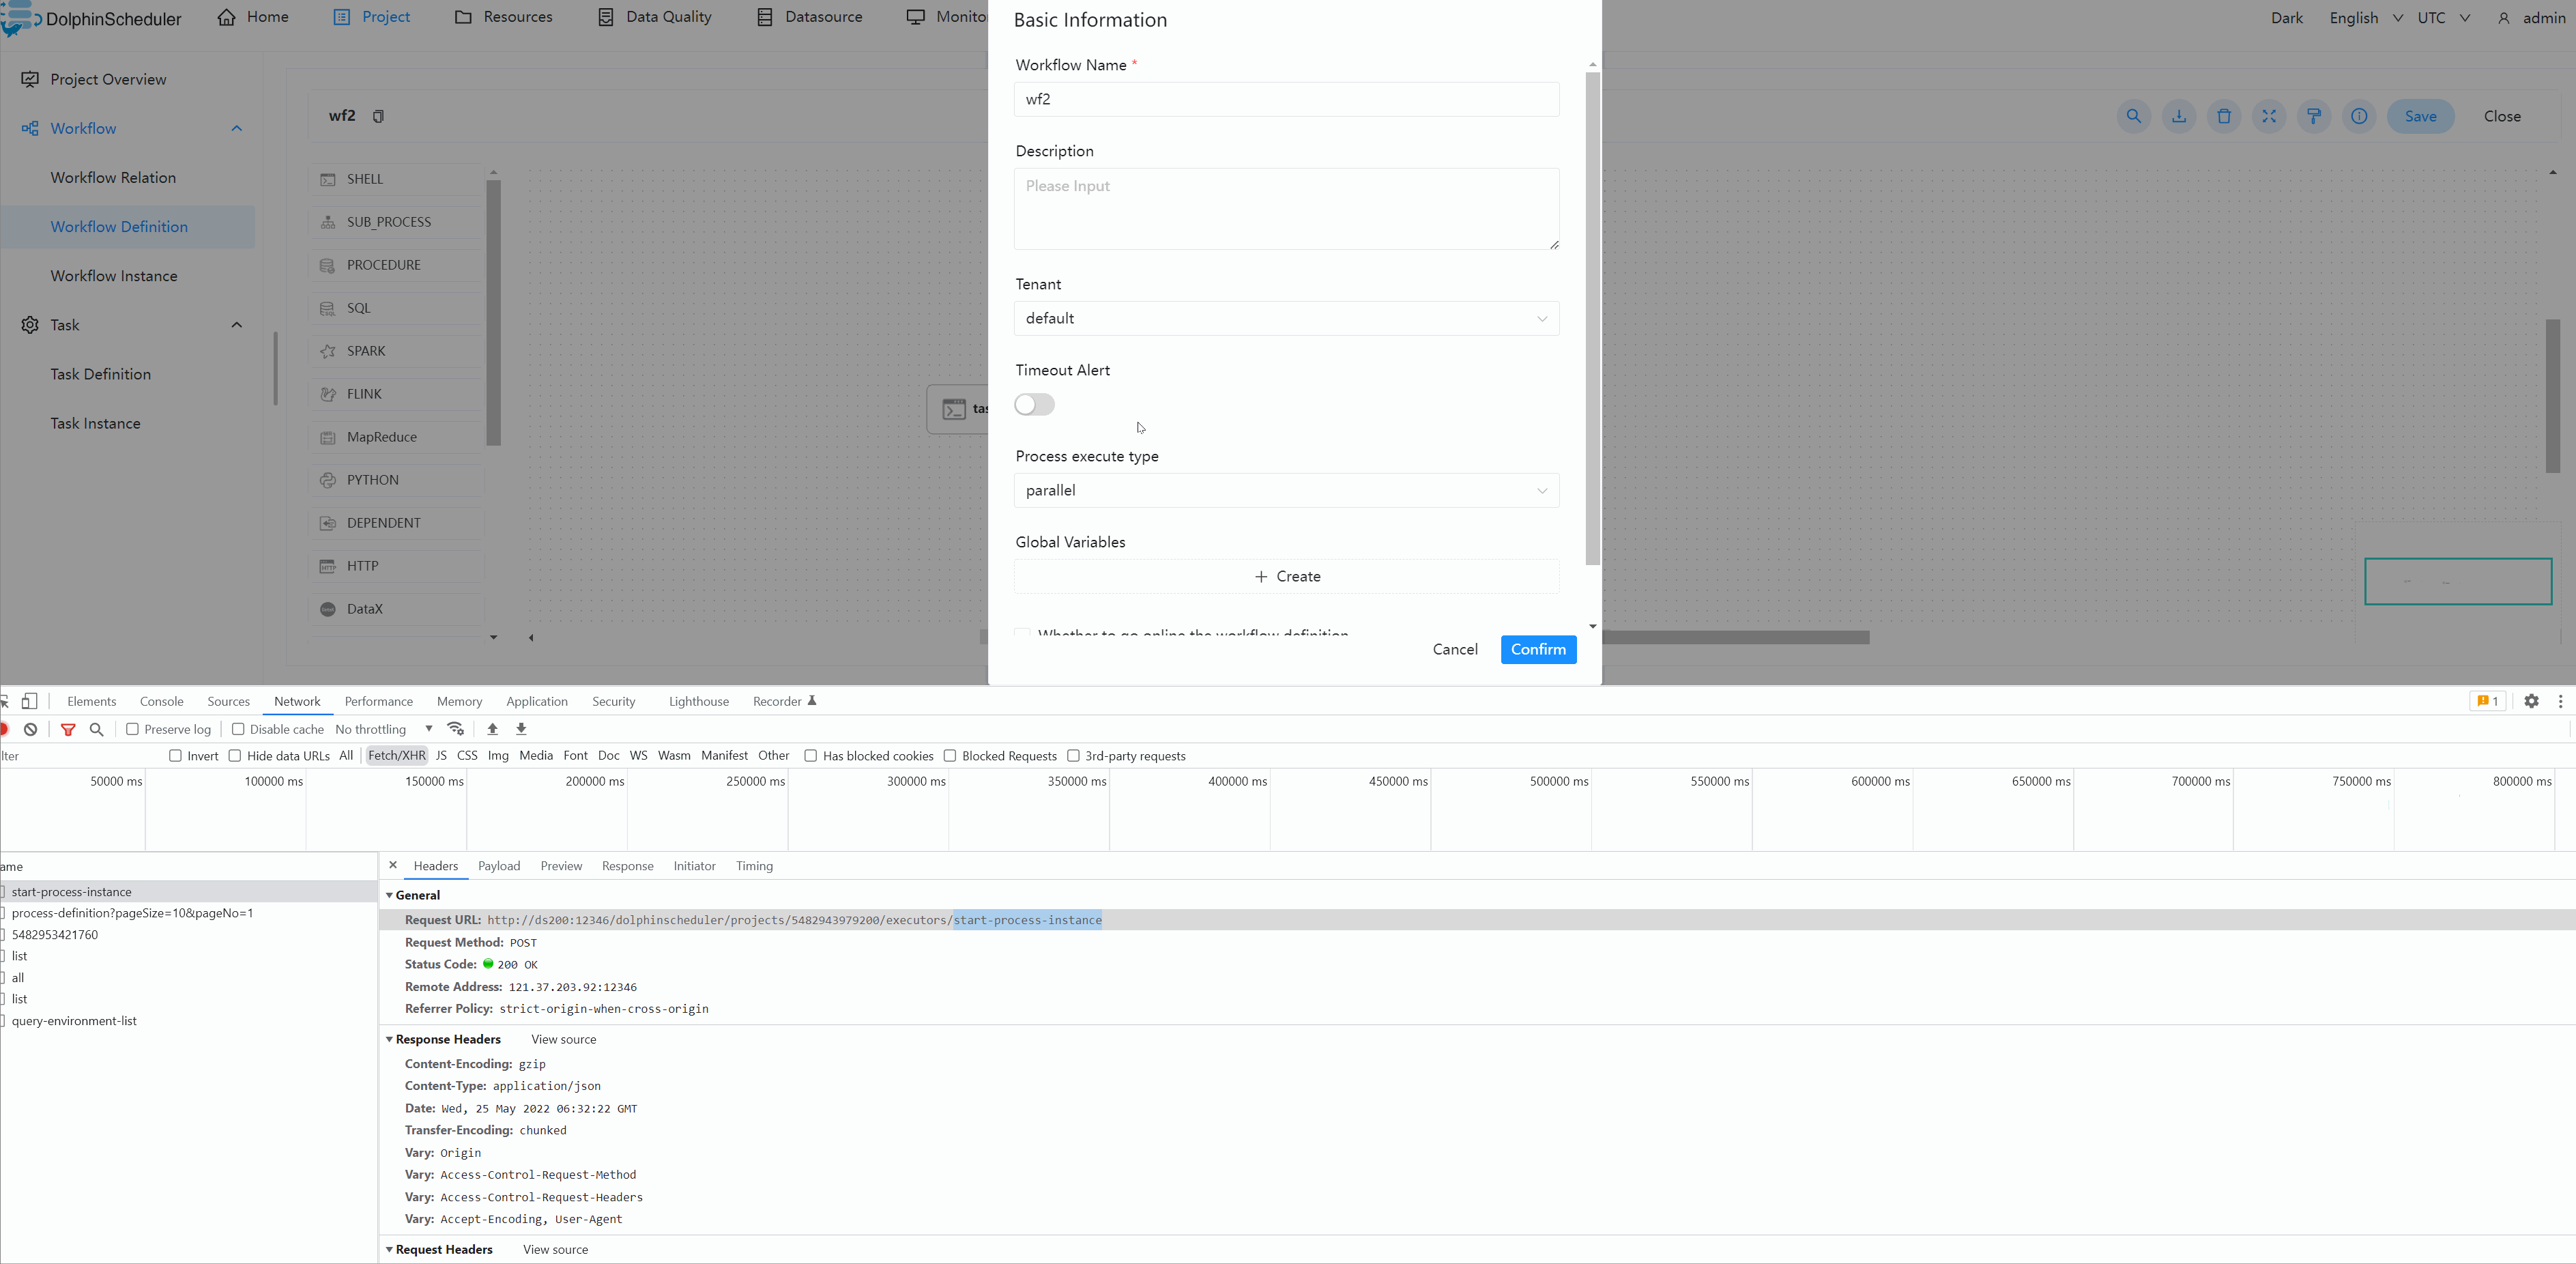Click the delete icon in workflow toolbar

click(2223, 116)
